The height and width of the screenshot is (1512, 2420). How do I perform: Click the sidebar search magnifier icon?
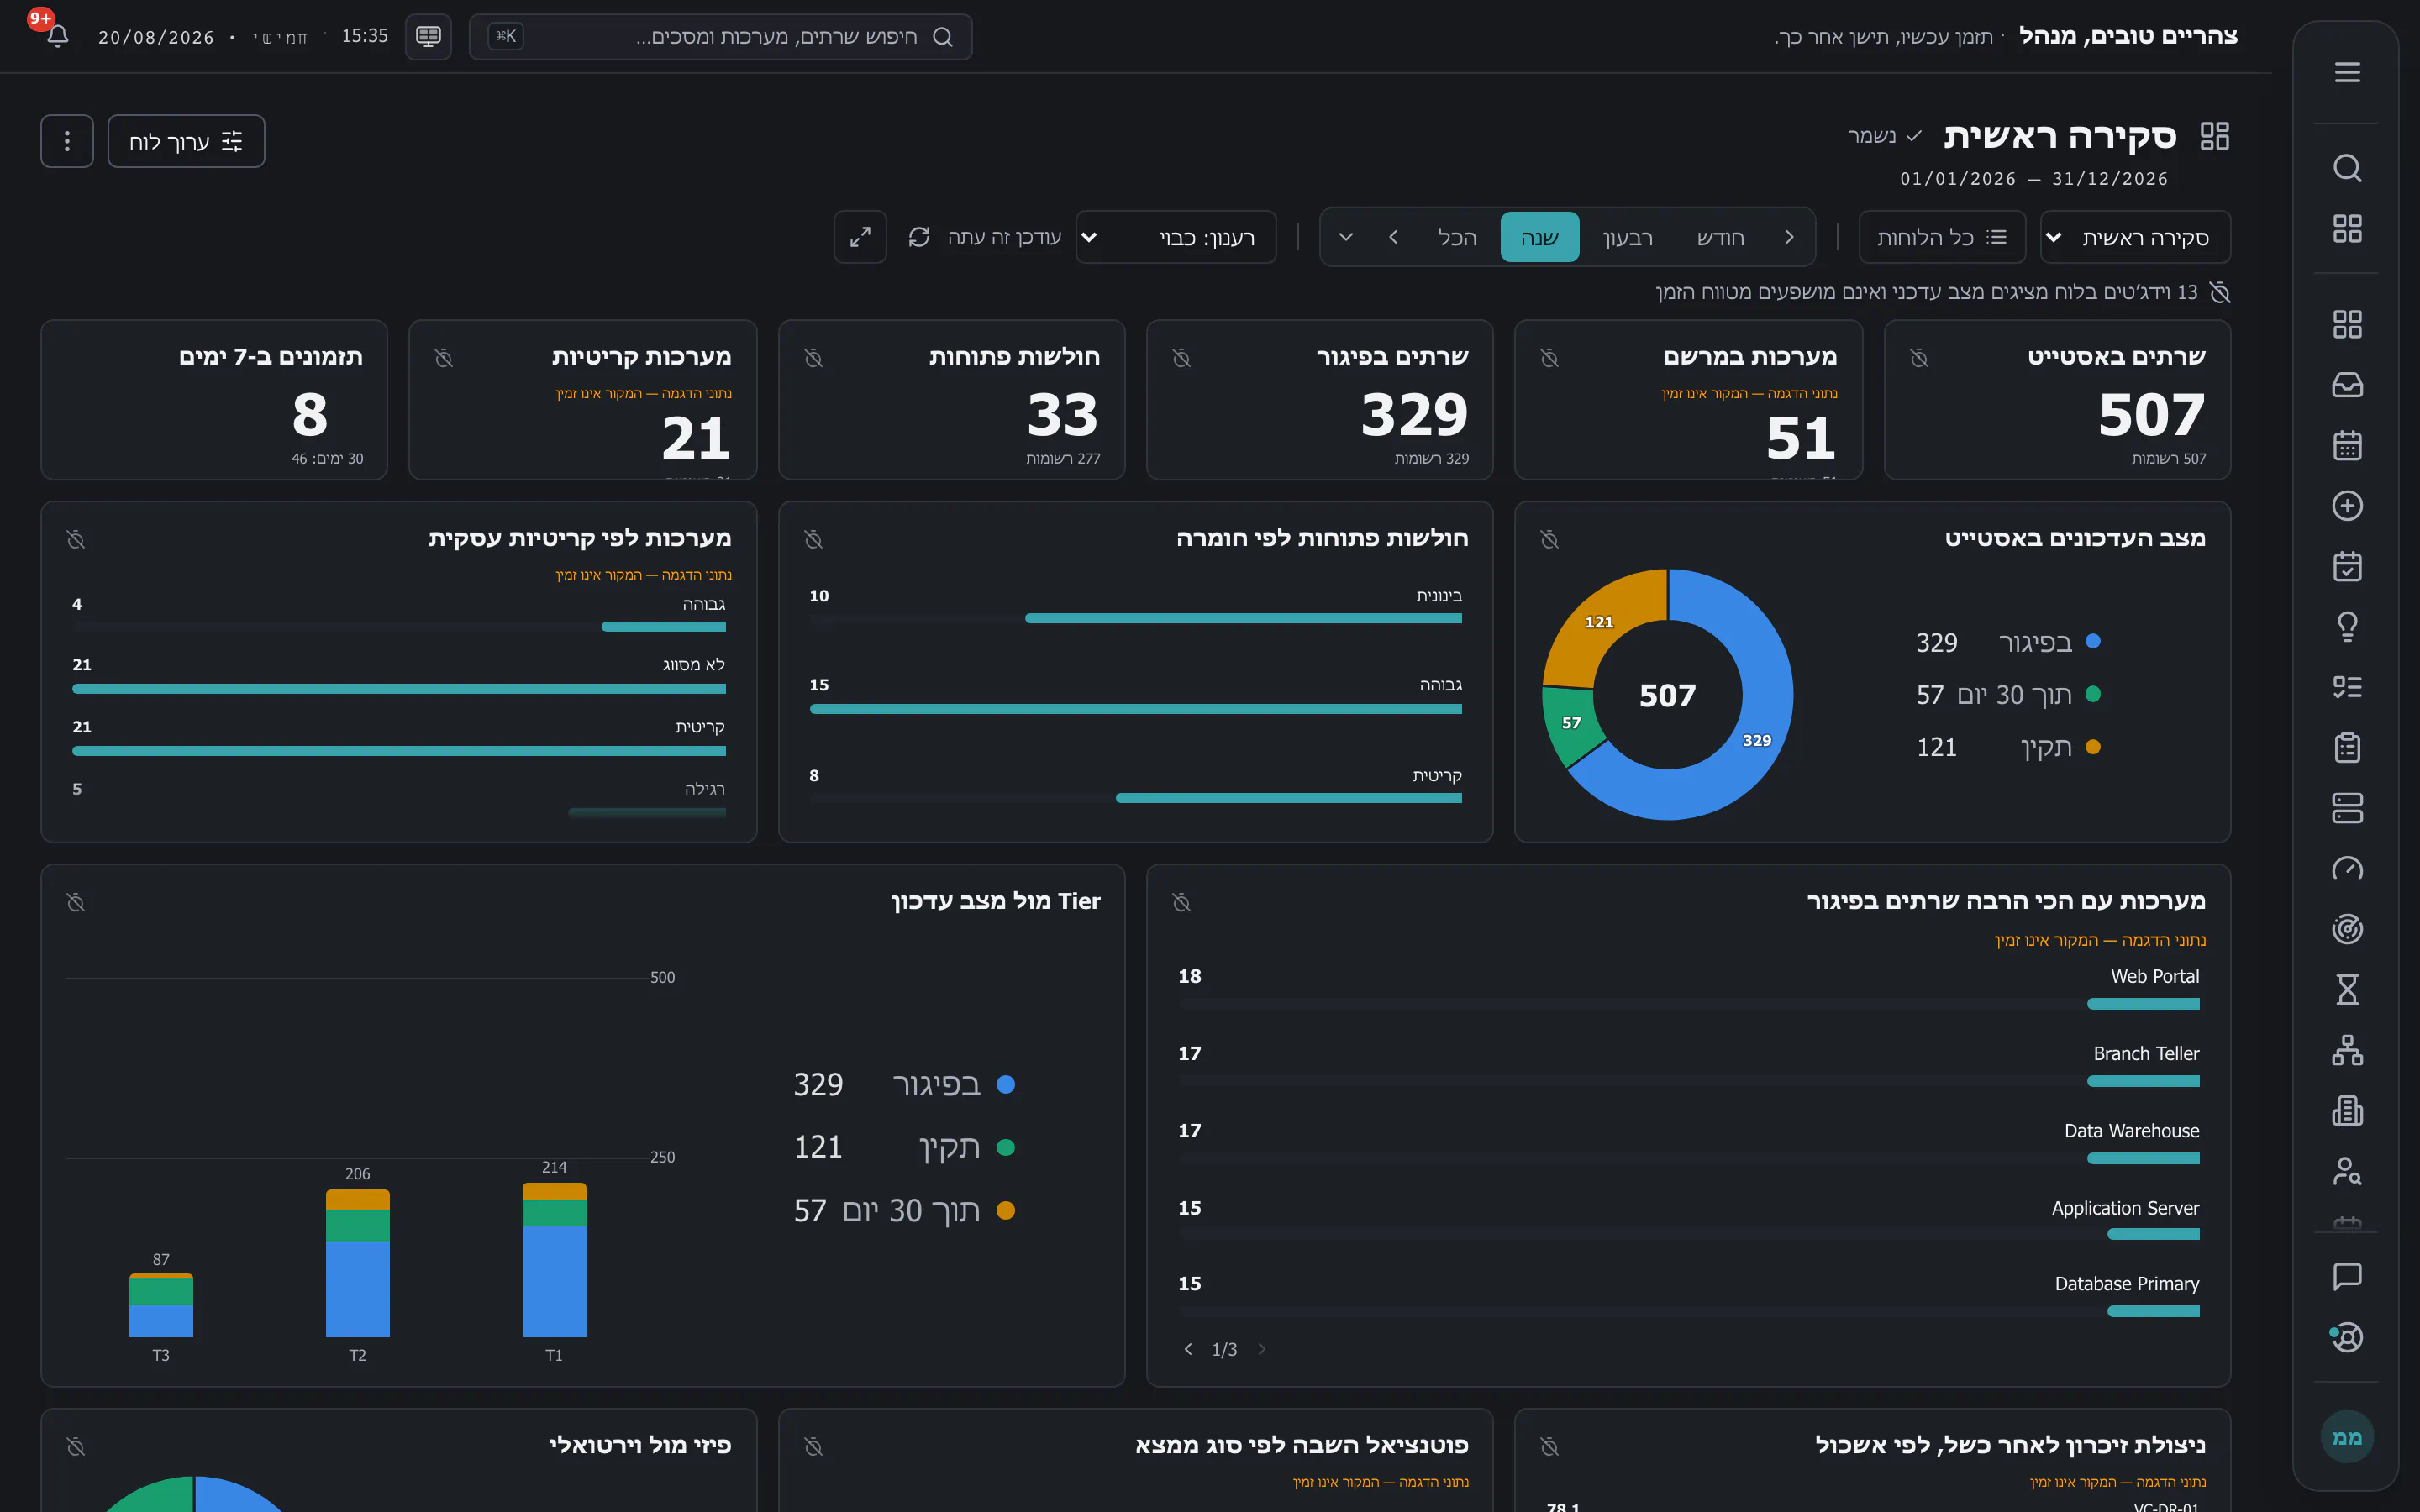click(x=2346, y=168)
